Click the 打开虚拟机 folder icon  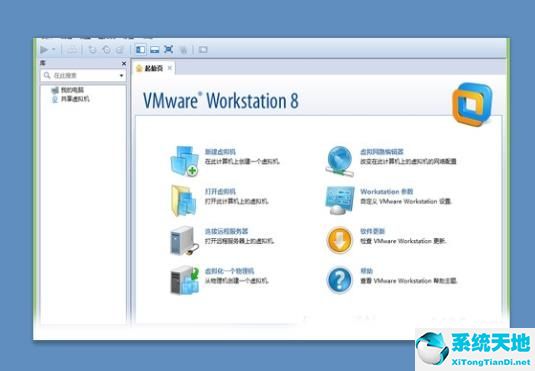(x=184, y=201)
